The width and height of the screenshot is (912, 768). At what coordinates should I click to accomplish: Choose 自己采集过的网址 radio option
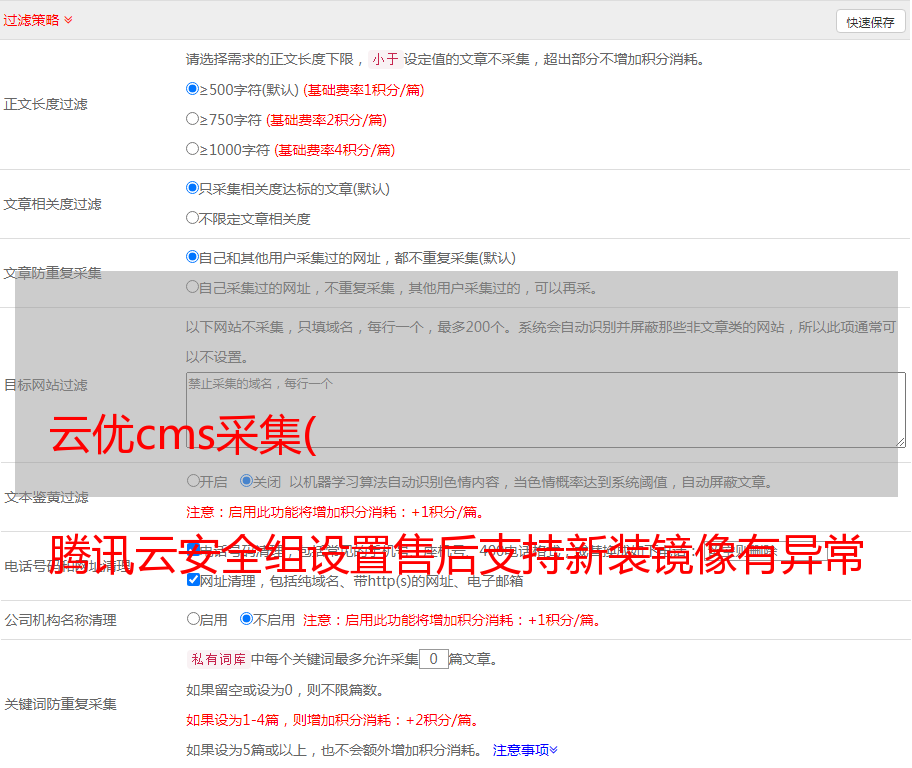pos(192,287)
